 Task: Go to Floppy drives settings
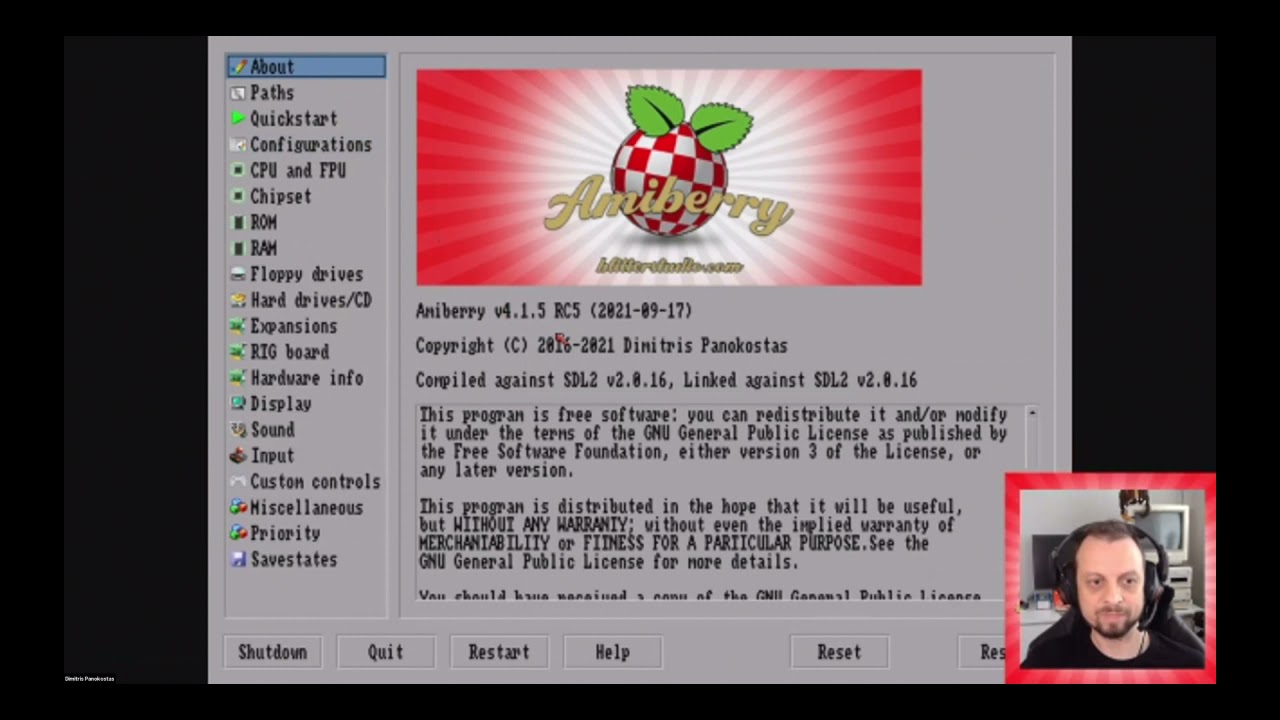point(306,274)
